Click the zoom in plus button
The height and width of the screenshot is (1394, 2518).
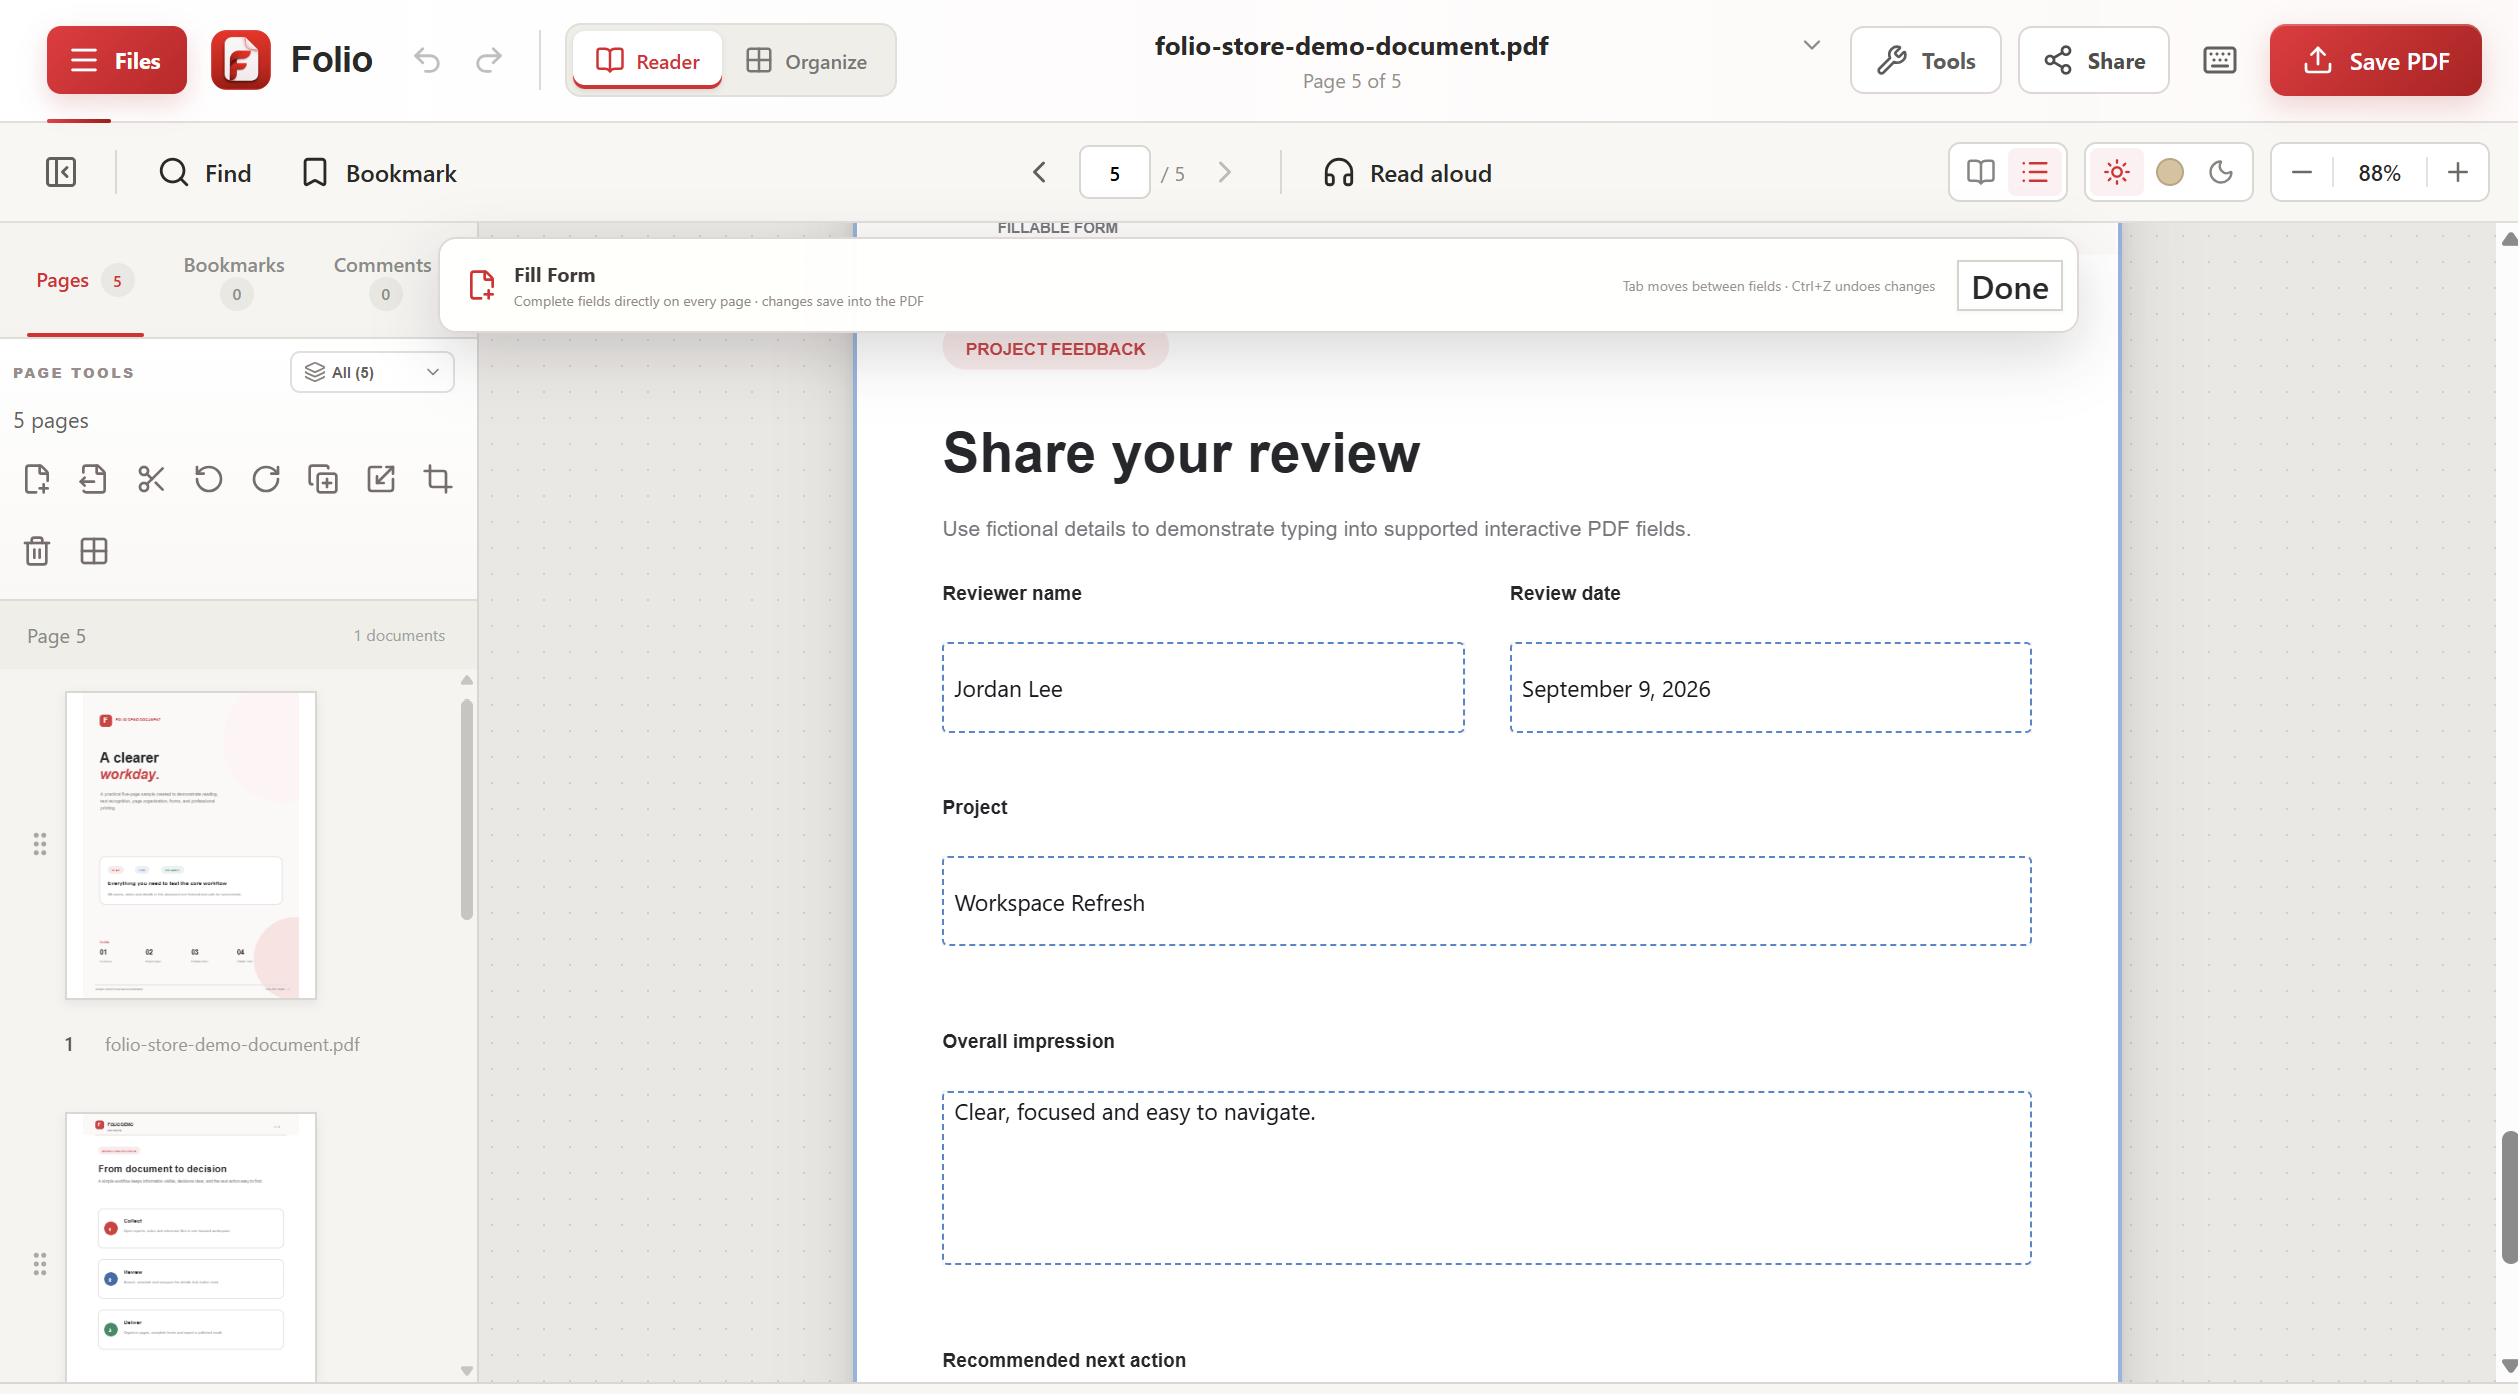click(x=2457, y=172)
